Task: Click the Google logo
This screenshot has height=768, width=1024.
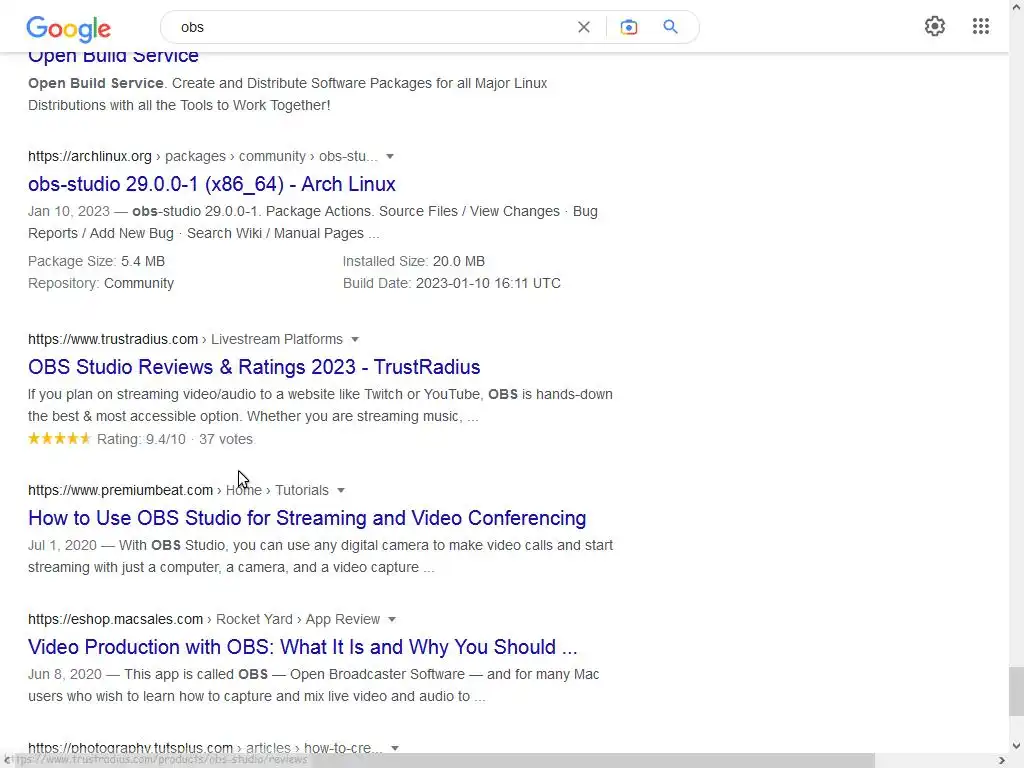Action: click(x=69, y=28)
